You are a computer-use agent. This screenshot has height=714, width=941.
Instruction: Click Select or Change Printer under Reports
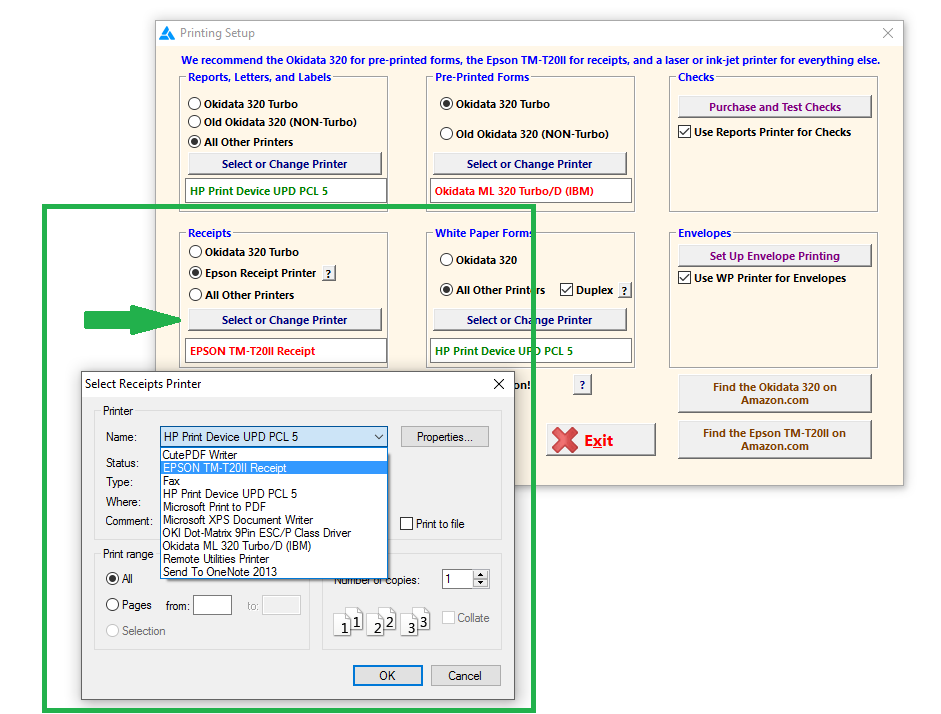tap(284, 164)
